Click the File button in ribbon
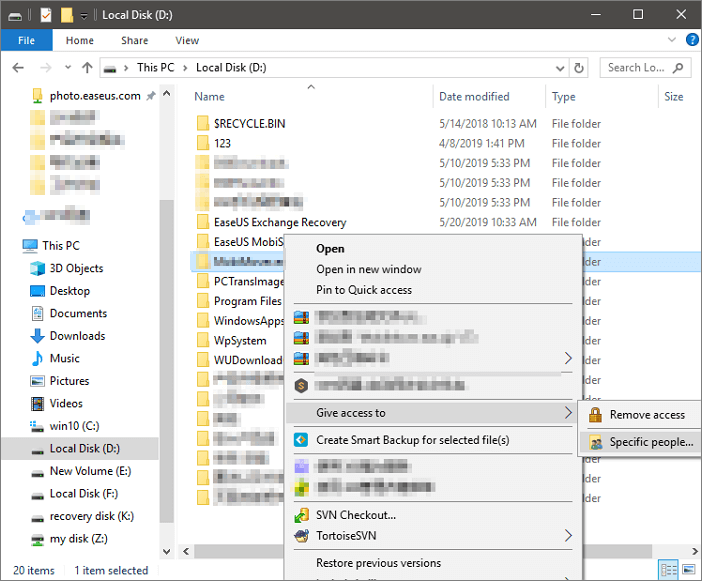The height and width of the screenshot is (581, 702). [26, 41]
